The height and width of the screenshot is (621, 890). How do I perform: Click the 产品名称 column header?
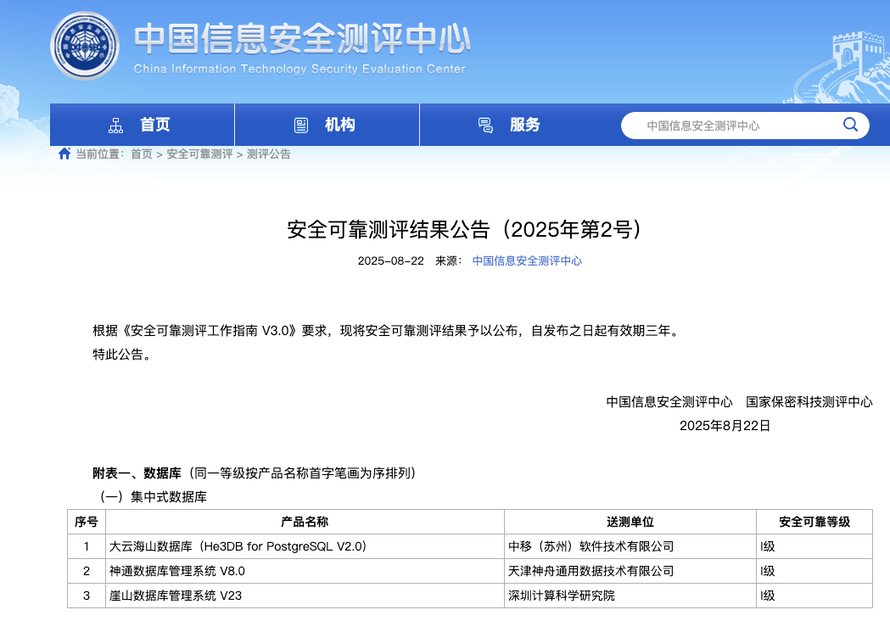[x=305, y=522]
